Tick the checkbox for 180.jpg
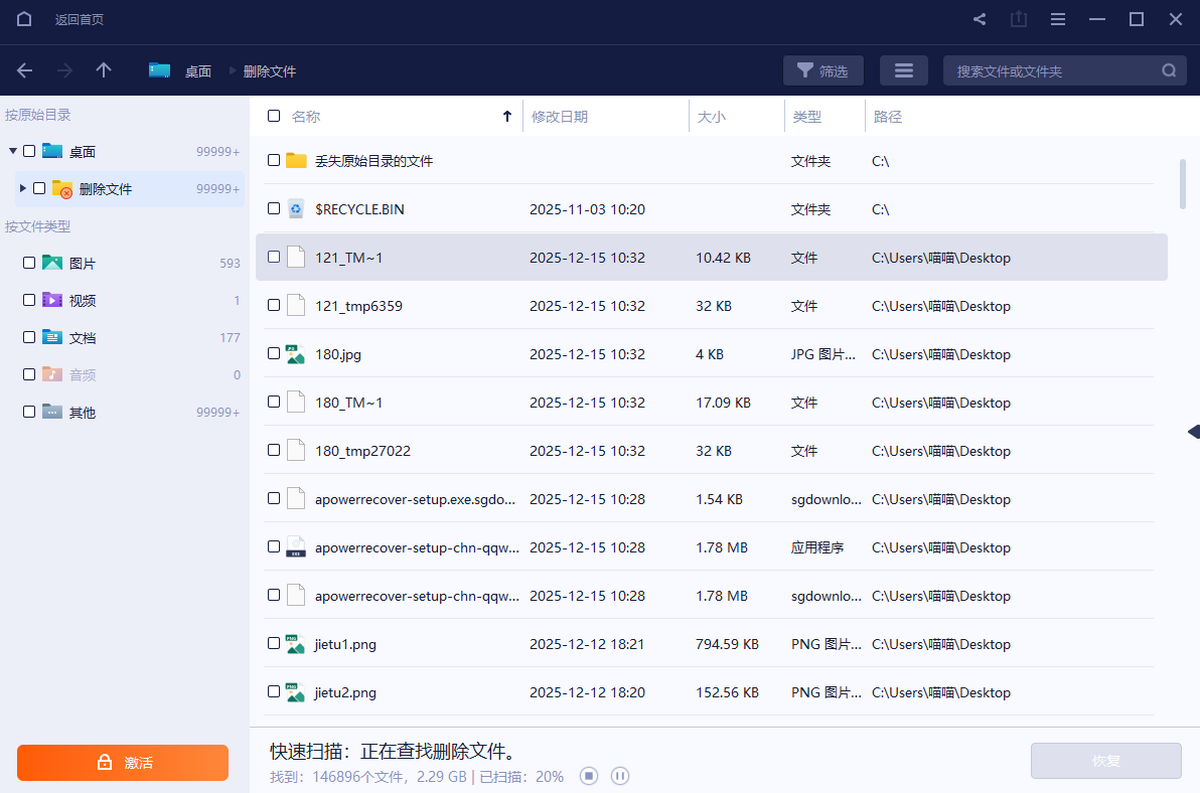This screenshot has height=793, width=1200. [274, 354]
